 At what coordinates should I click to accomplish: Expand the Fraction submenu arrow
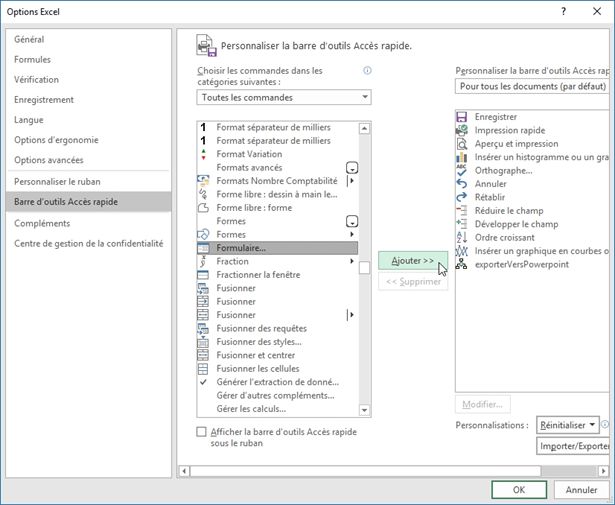coord(352,261)
